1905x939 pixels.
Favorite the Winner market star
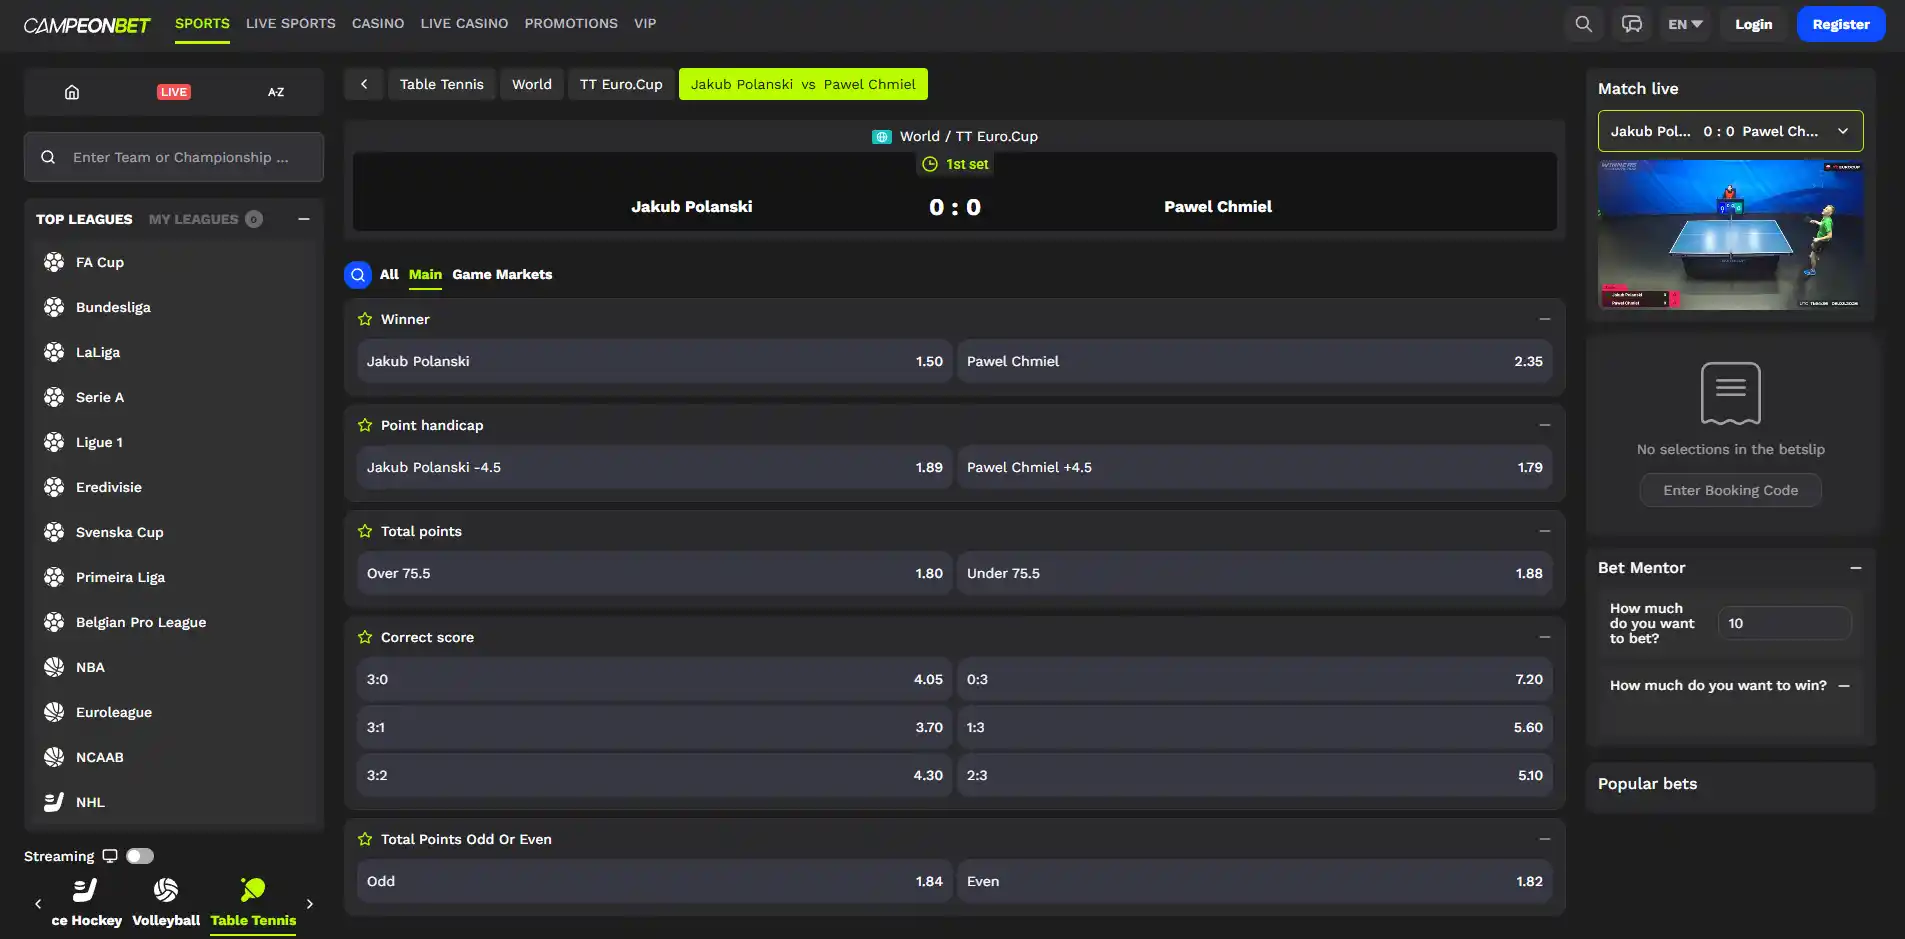tap(365, 319)
